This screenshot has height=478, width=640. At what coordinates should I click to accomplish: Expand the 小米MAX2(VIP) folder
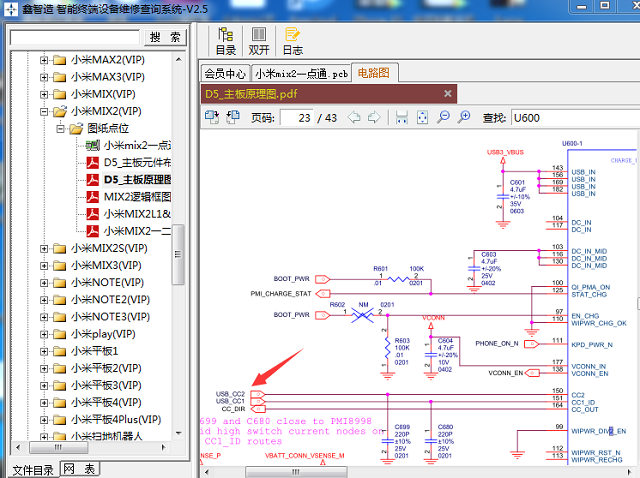click(44, 60)
